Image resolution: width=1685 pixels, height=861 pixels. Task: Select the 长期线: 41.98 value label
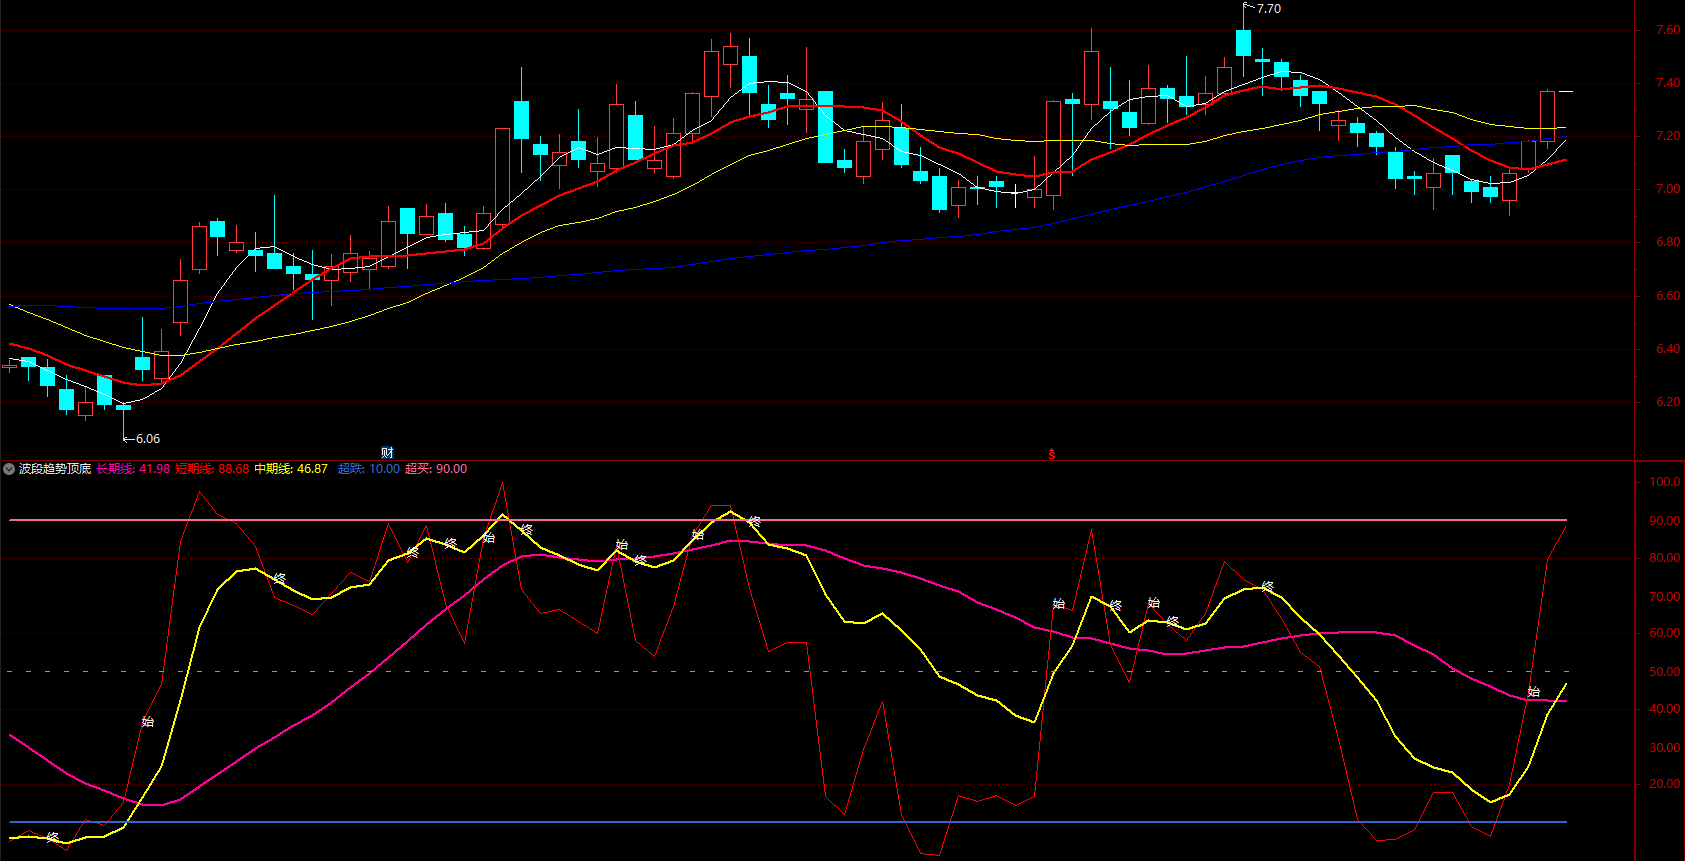[133, 469]
